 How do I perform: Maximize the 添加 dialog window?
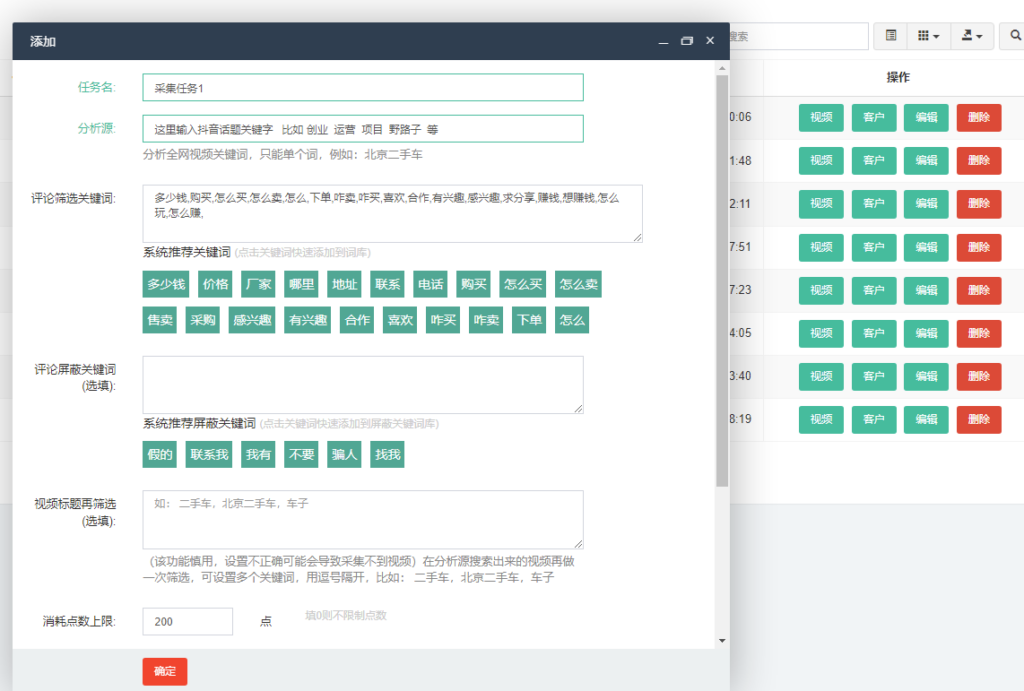point(686,41)
